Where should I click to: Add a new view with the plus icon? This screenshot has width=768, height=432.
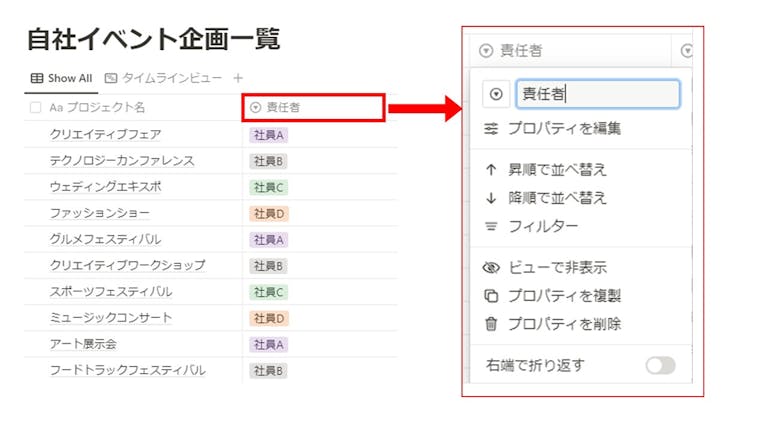[238, 78]
